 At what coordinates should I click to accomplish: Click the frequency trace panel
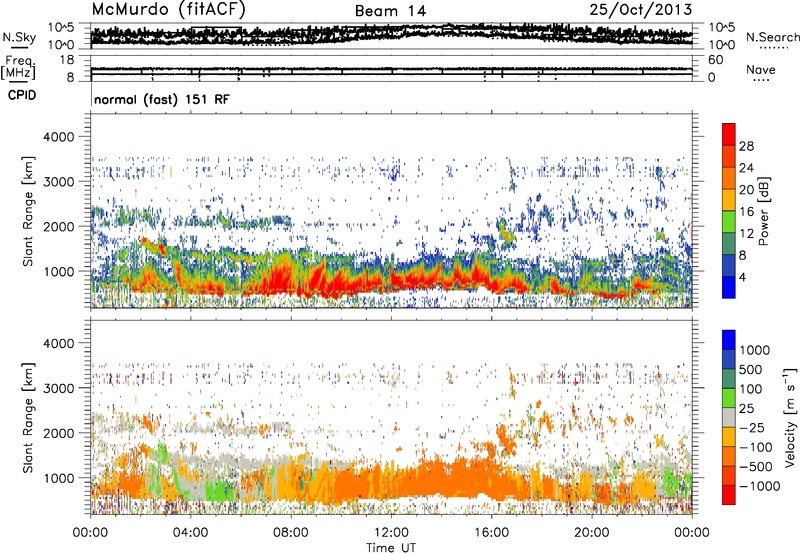(392, 68)
